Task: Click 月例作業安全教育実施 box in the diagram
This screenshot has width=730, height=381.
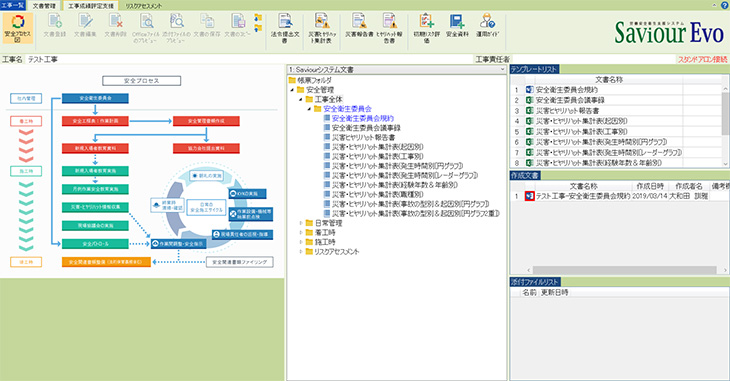Action: pyautogui.click(x=95, y=189)
